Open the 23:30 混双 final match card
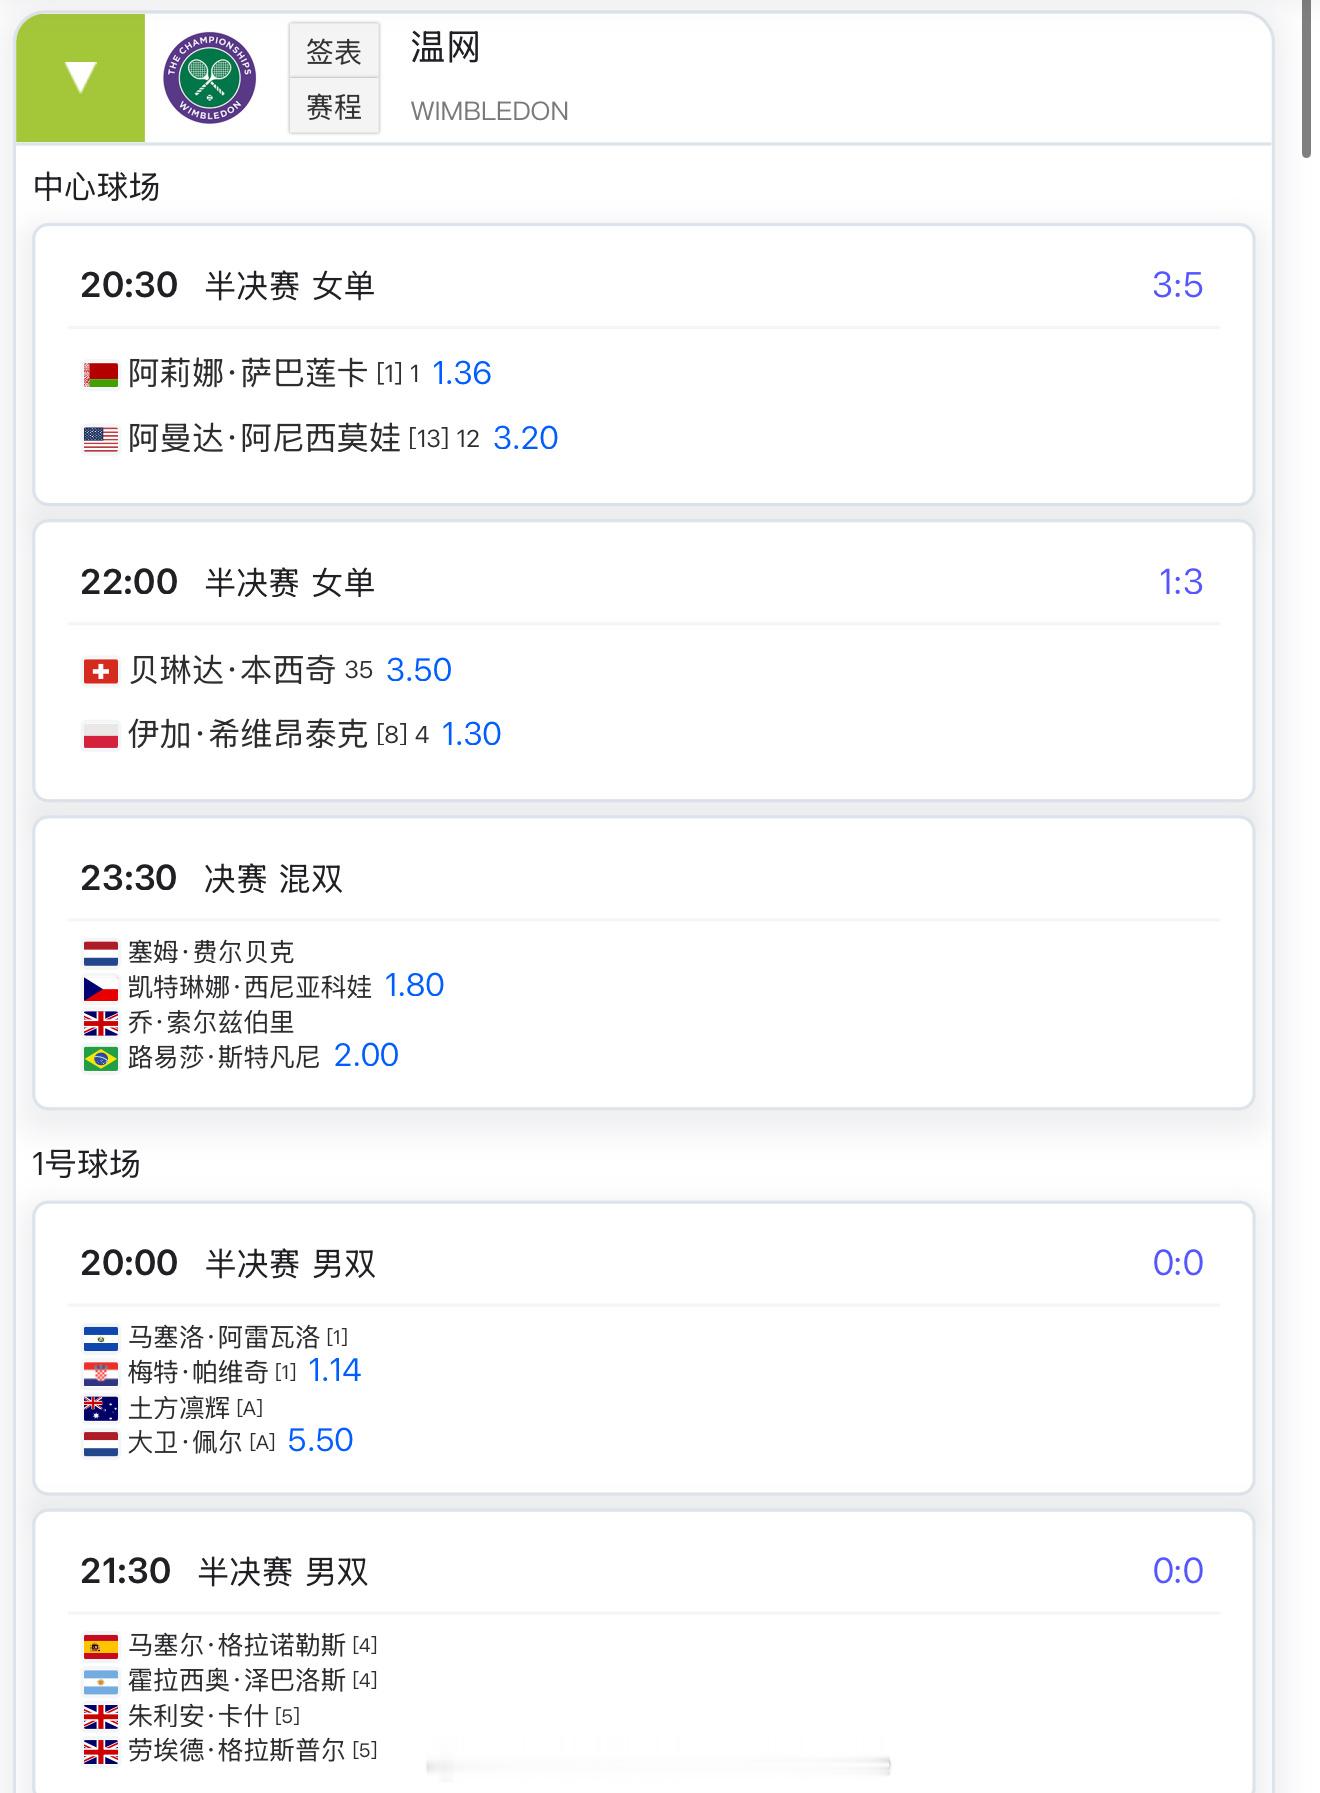 (x=644, y=963)
